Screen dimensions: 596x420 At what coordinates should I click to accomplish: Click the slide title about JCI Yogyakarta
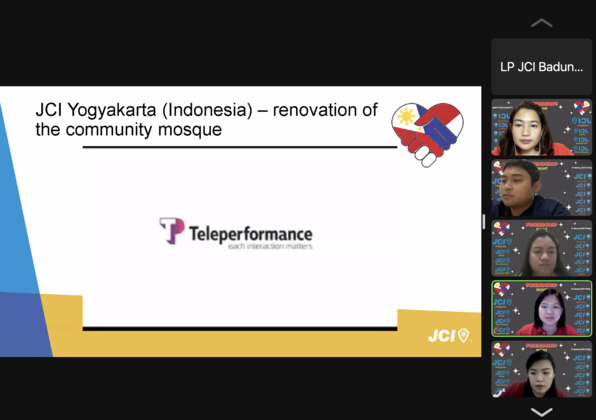206,119
